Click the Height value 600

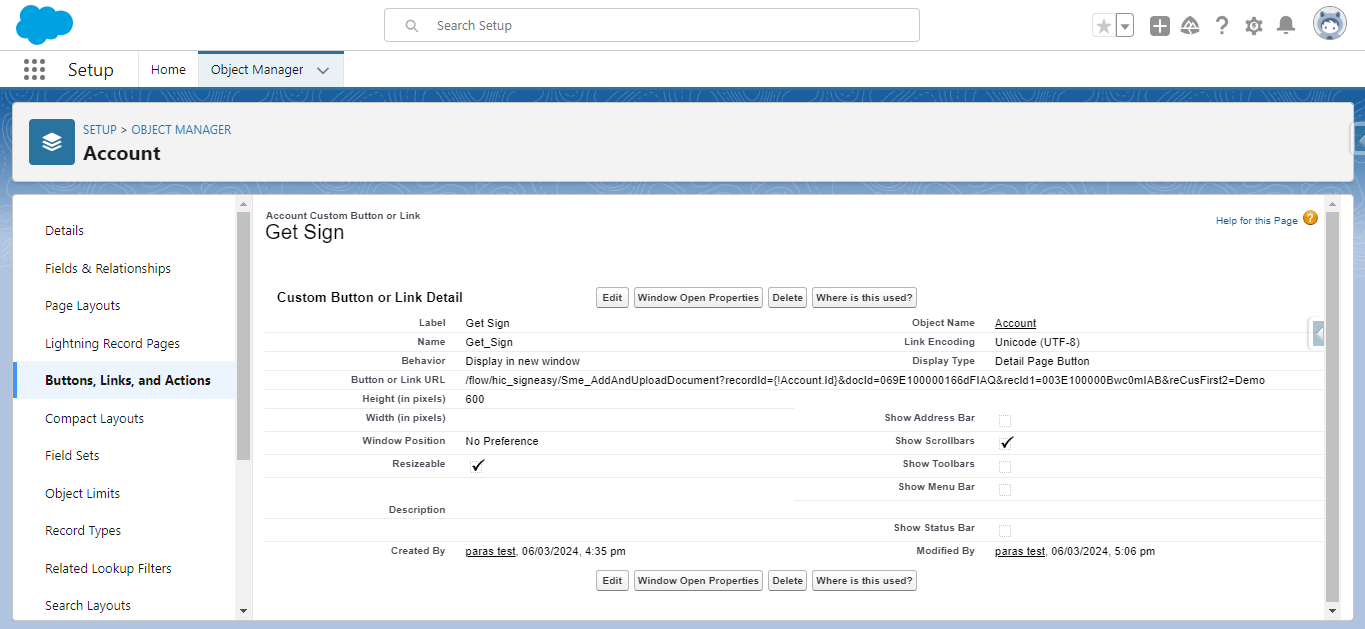[475, 399]
